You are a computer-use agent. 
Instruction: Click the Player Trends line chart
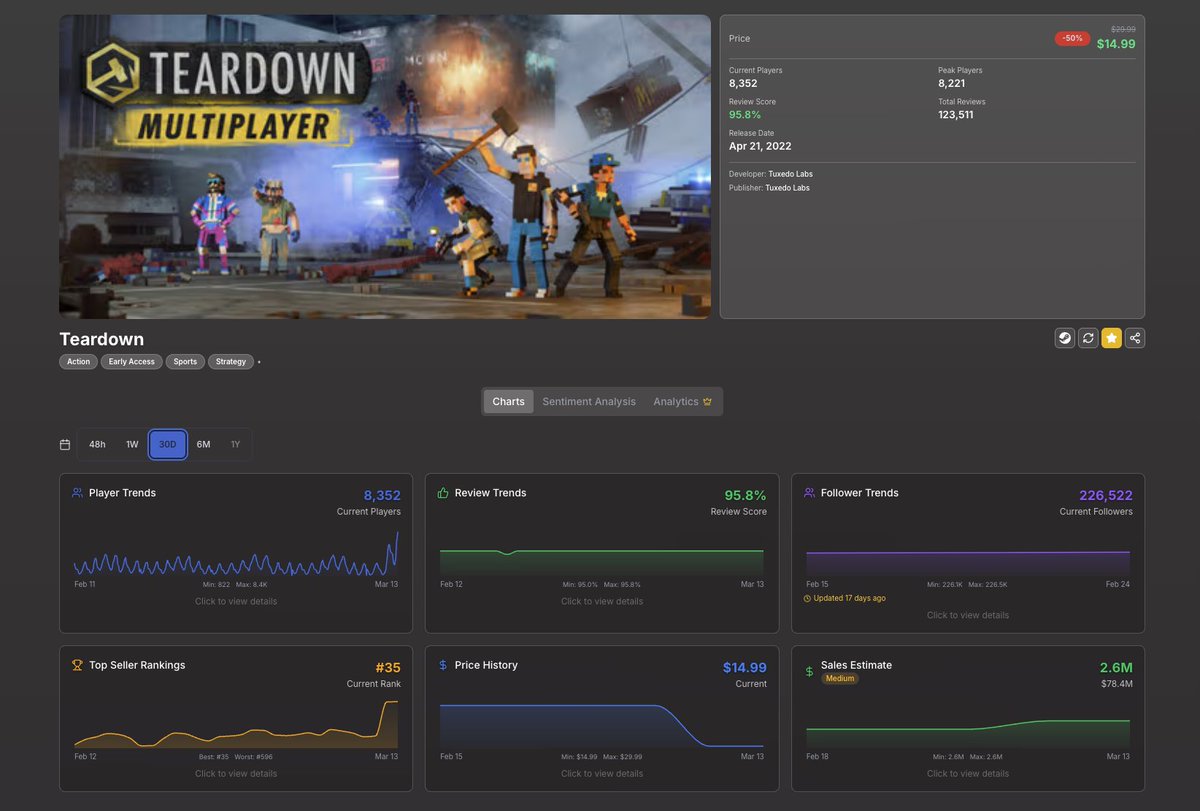point(236,553)
